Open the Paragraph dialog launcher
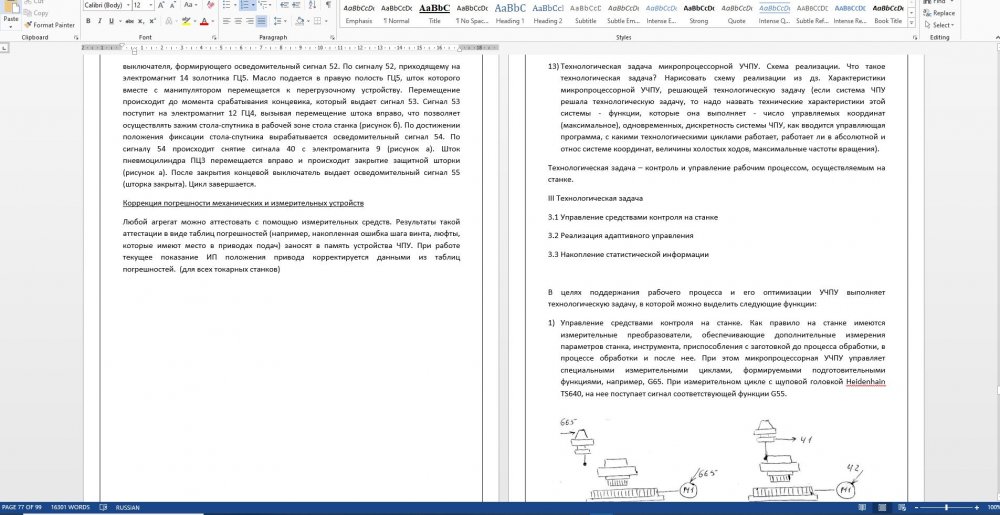Viewport: 1000px width, 515px height. pyautogui.click(x=332, y=38)
